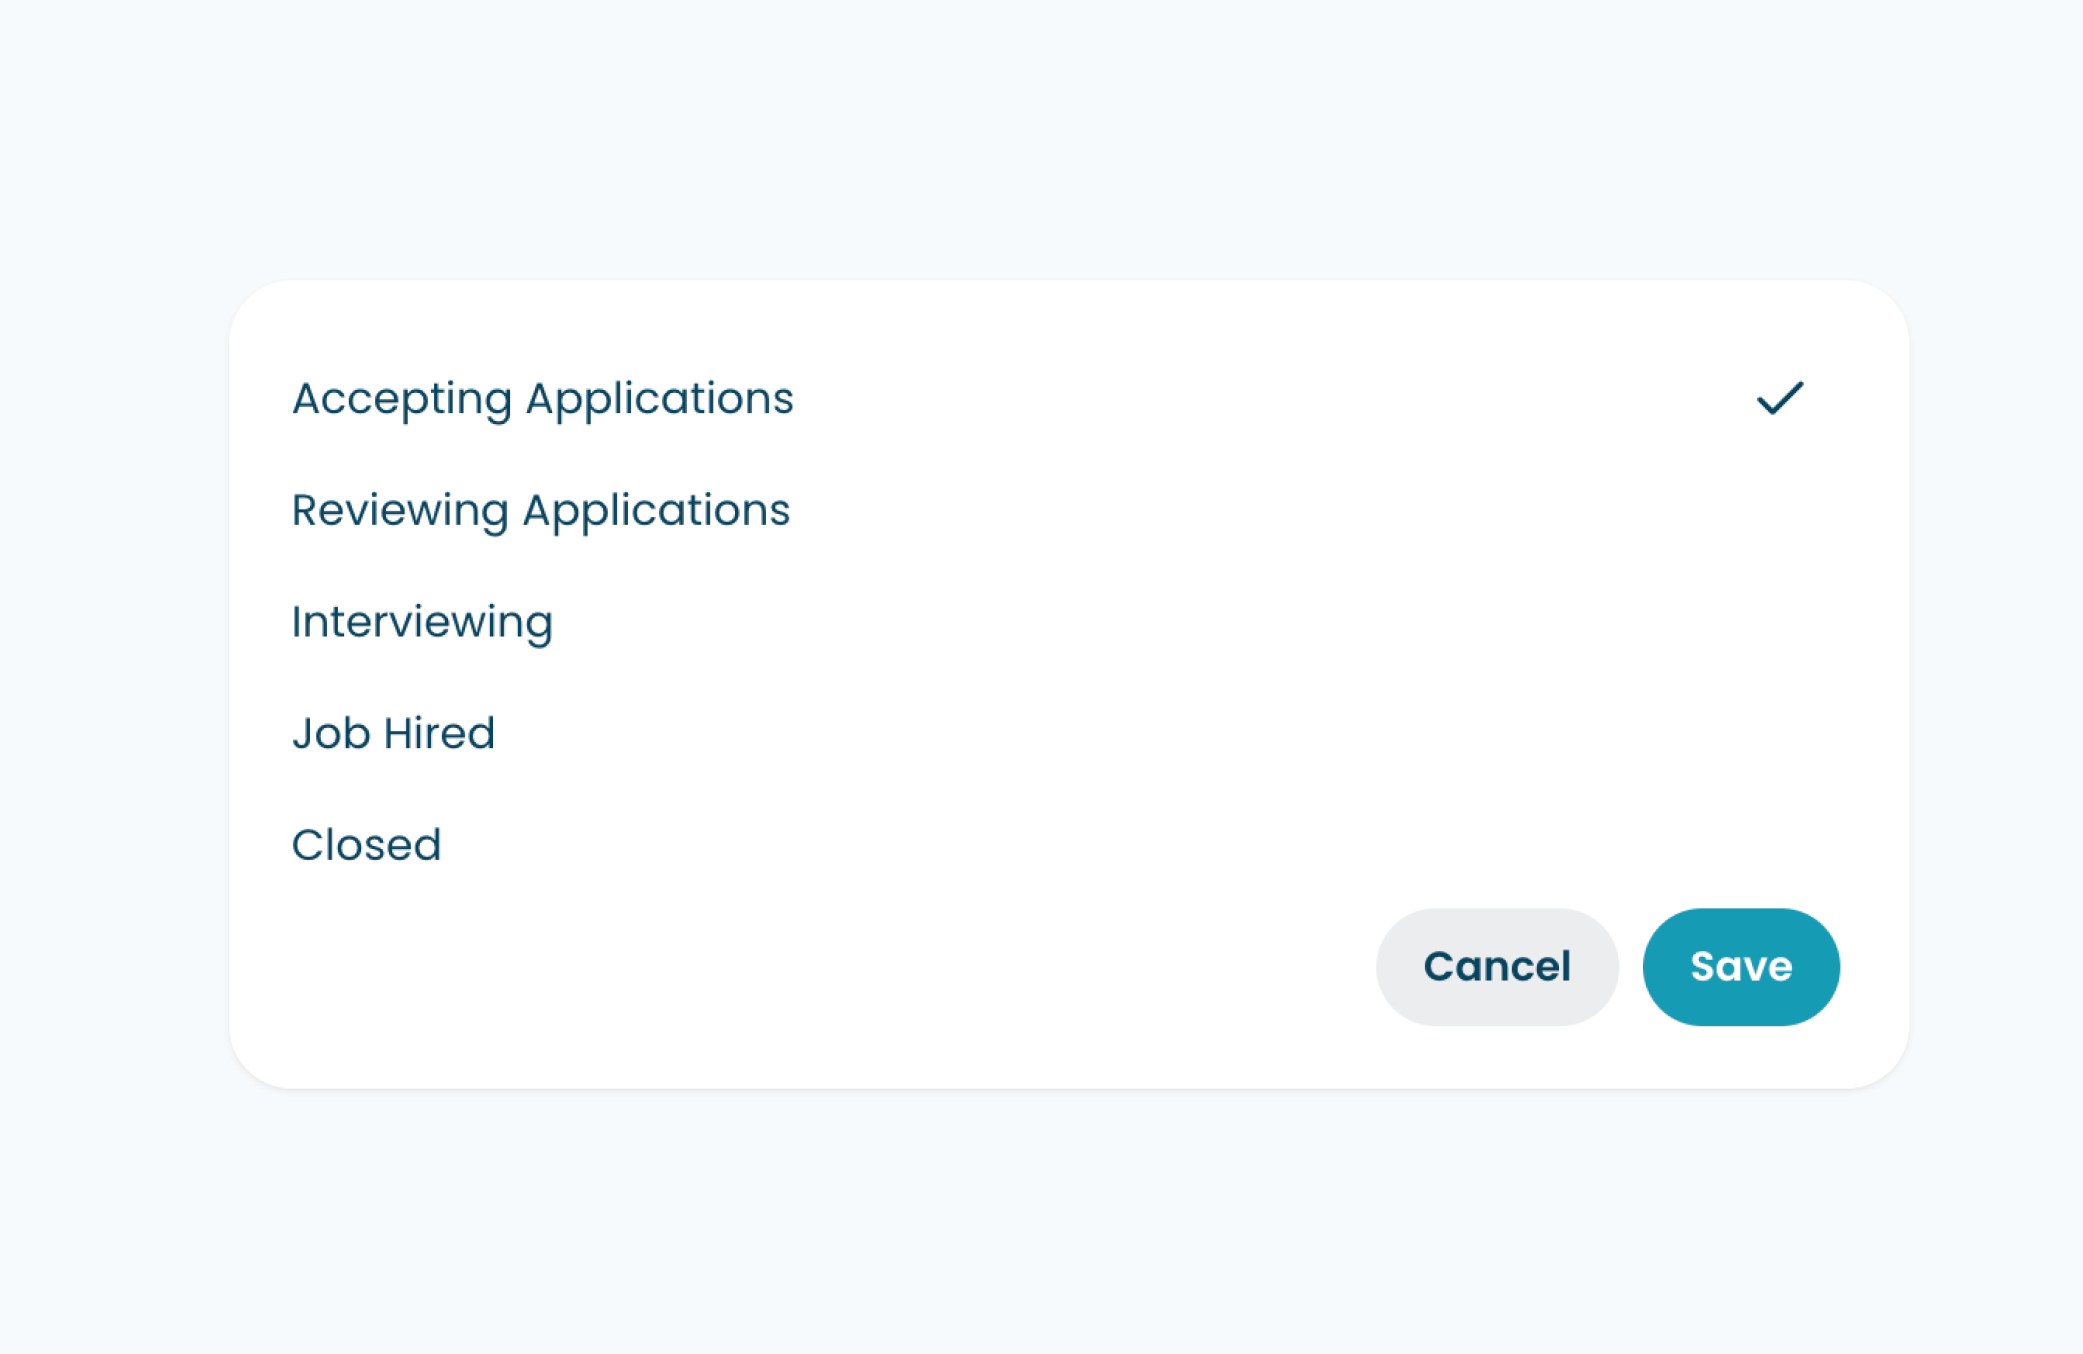The image size is (2083, 1354).
Task: Tap the selected-status tick mark
Action: (x=1780, y=398)
